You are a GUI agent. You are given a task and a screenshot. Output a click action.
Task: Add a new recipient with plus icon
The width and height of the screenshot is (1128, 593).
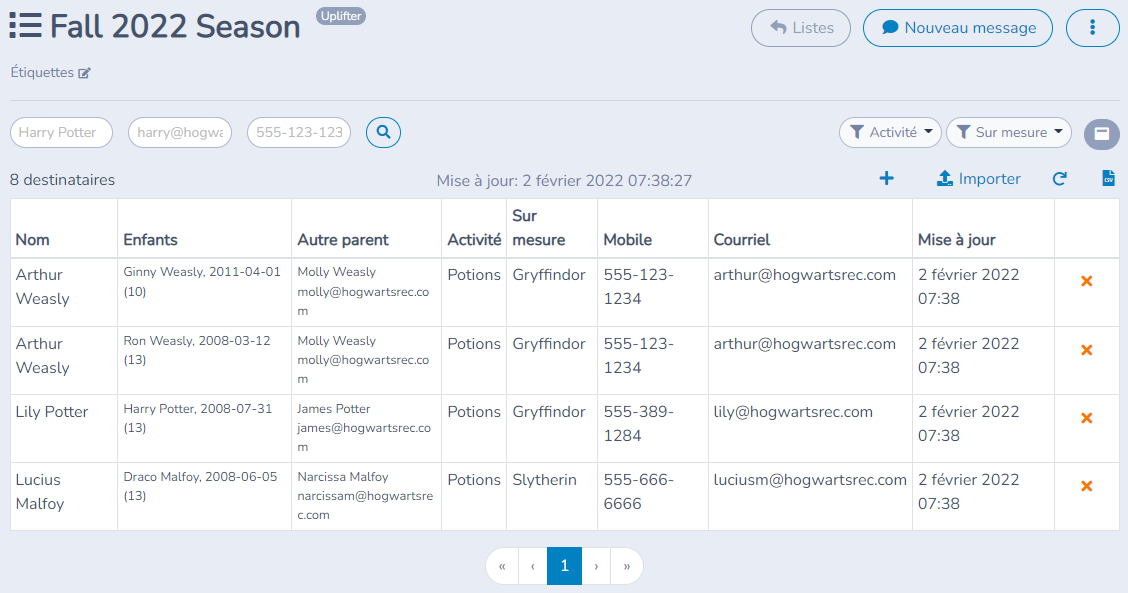click(886, 178)
